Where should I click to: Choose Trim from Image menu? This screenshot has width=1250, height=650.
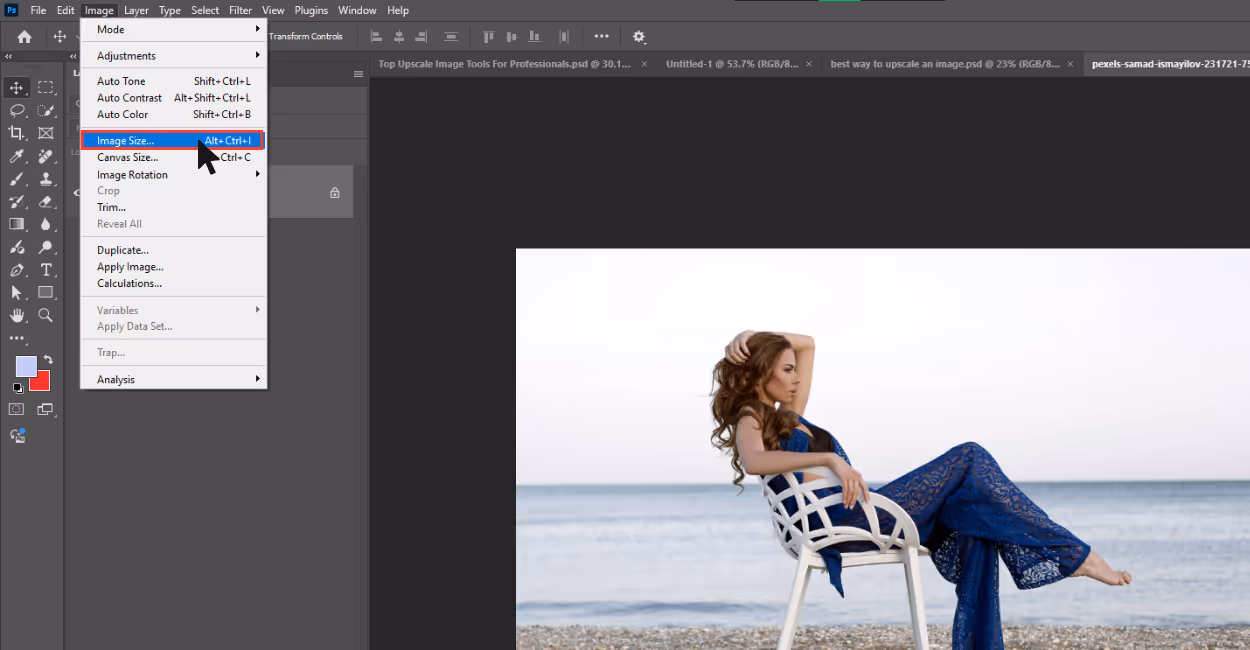pos(173,207)
